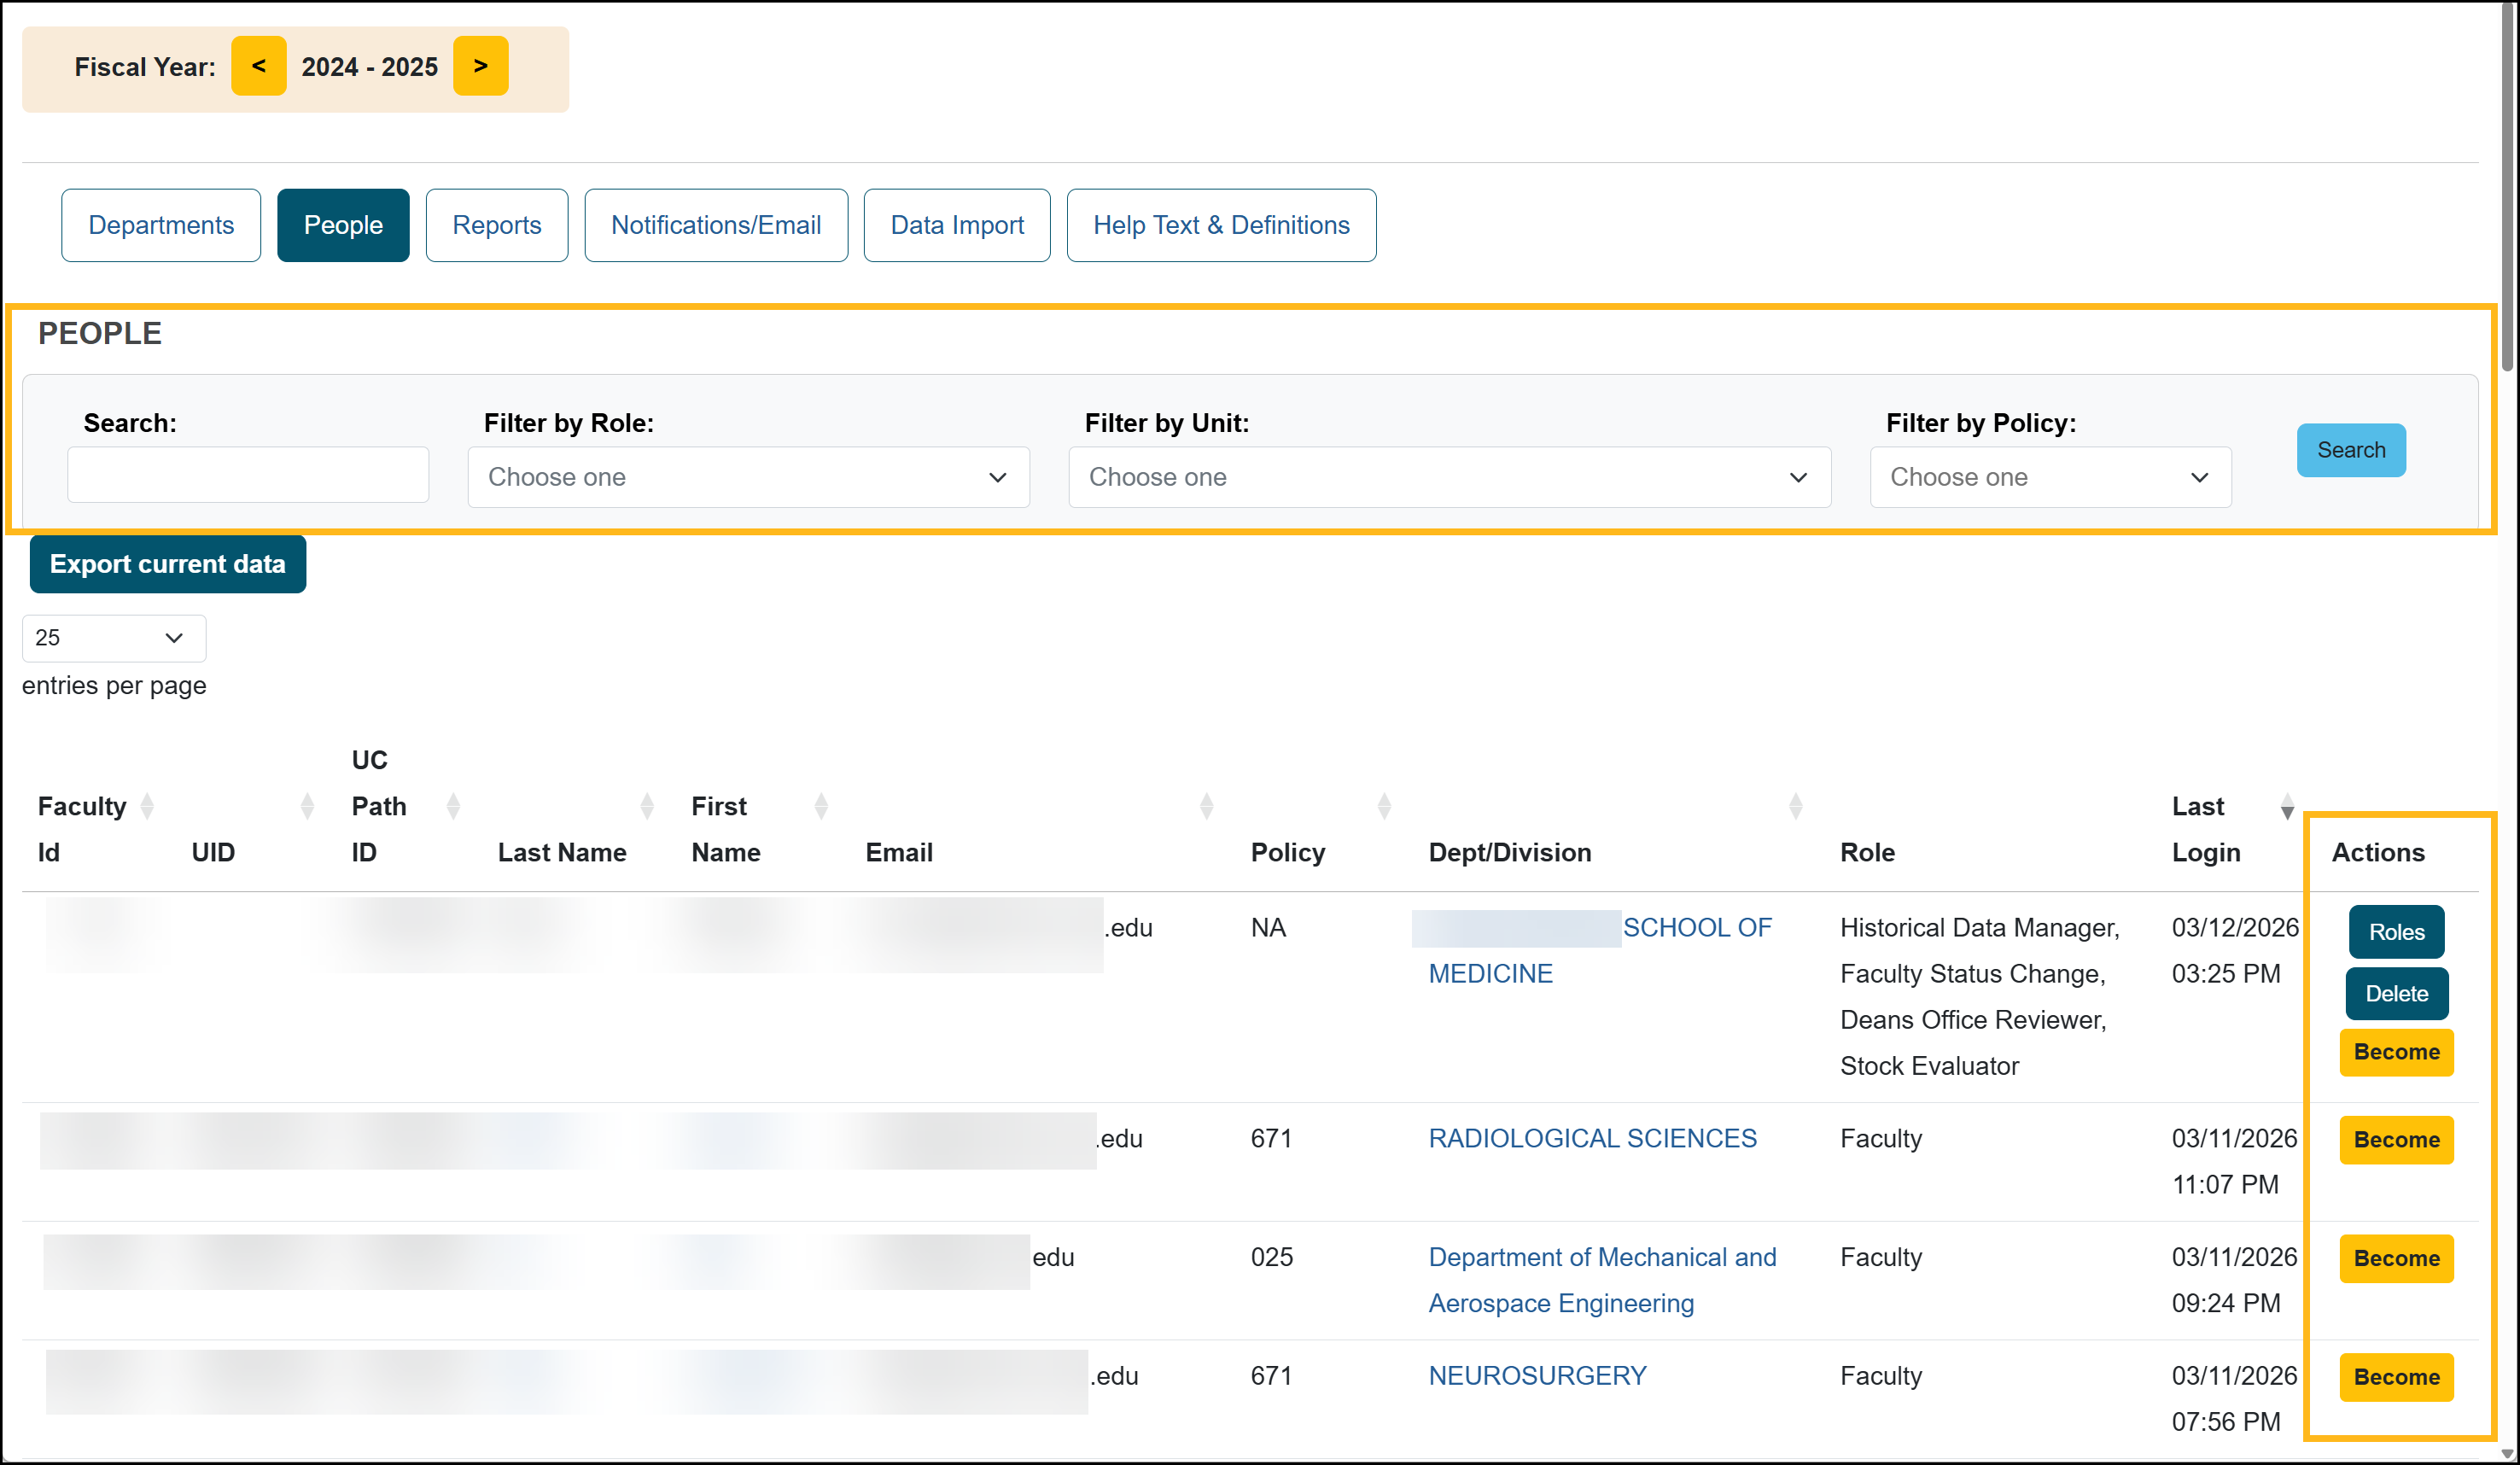The width and height of the screenshot is (2520, 1465).
Task: Open the Reports tab
Action: (x=496, y=225)
